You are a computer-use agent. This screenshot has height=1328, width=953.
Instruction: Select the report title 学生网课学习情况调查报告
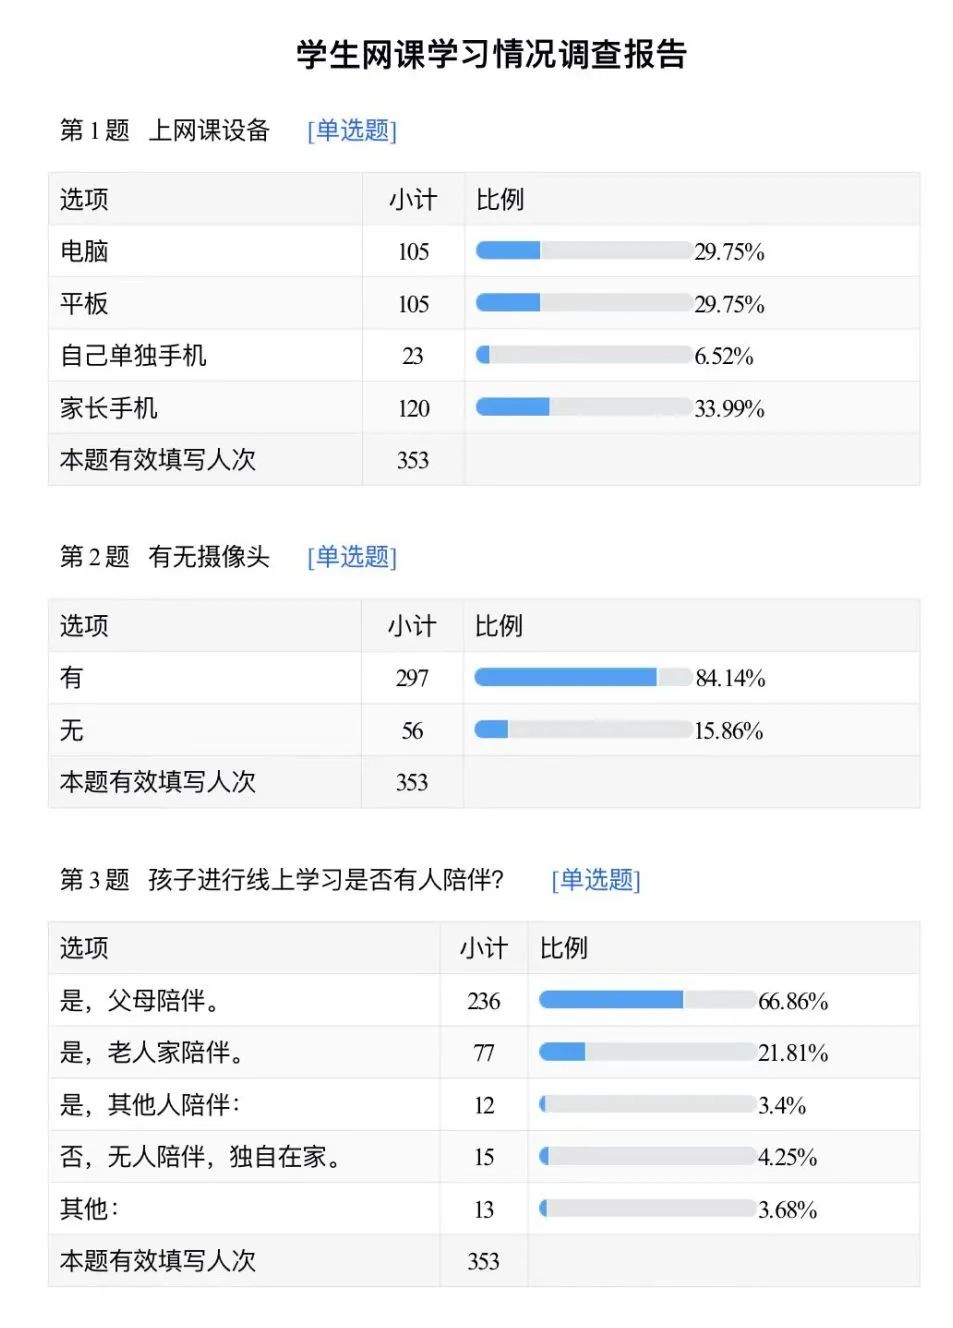(x=492, y=54)
